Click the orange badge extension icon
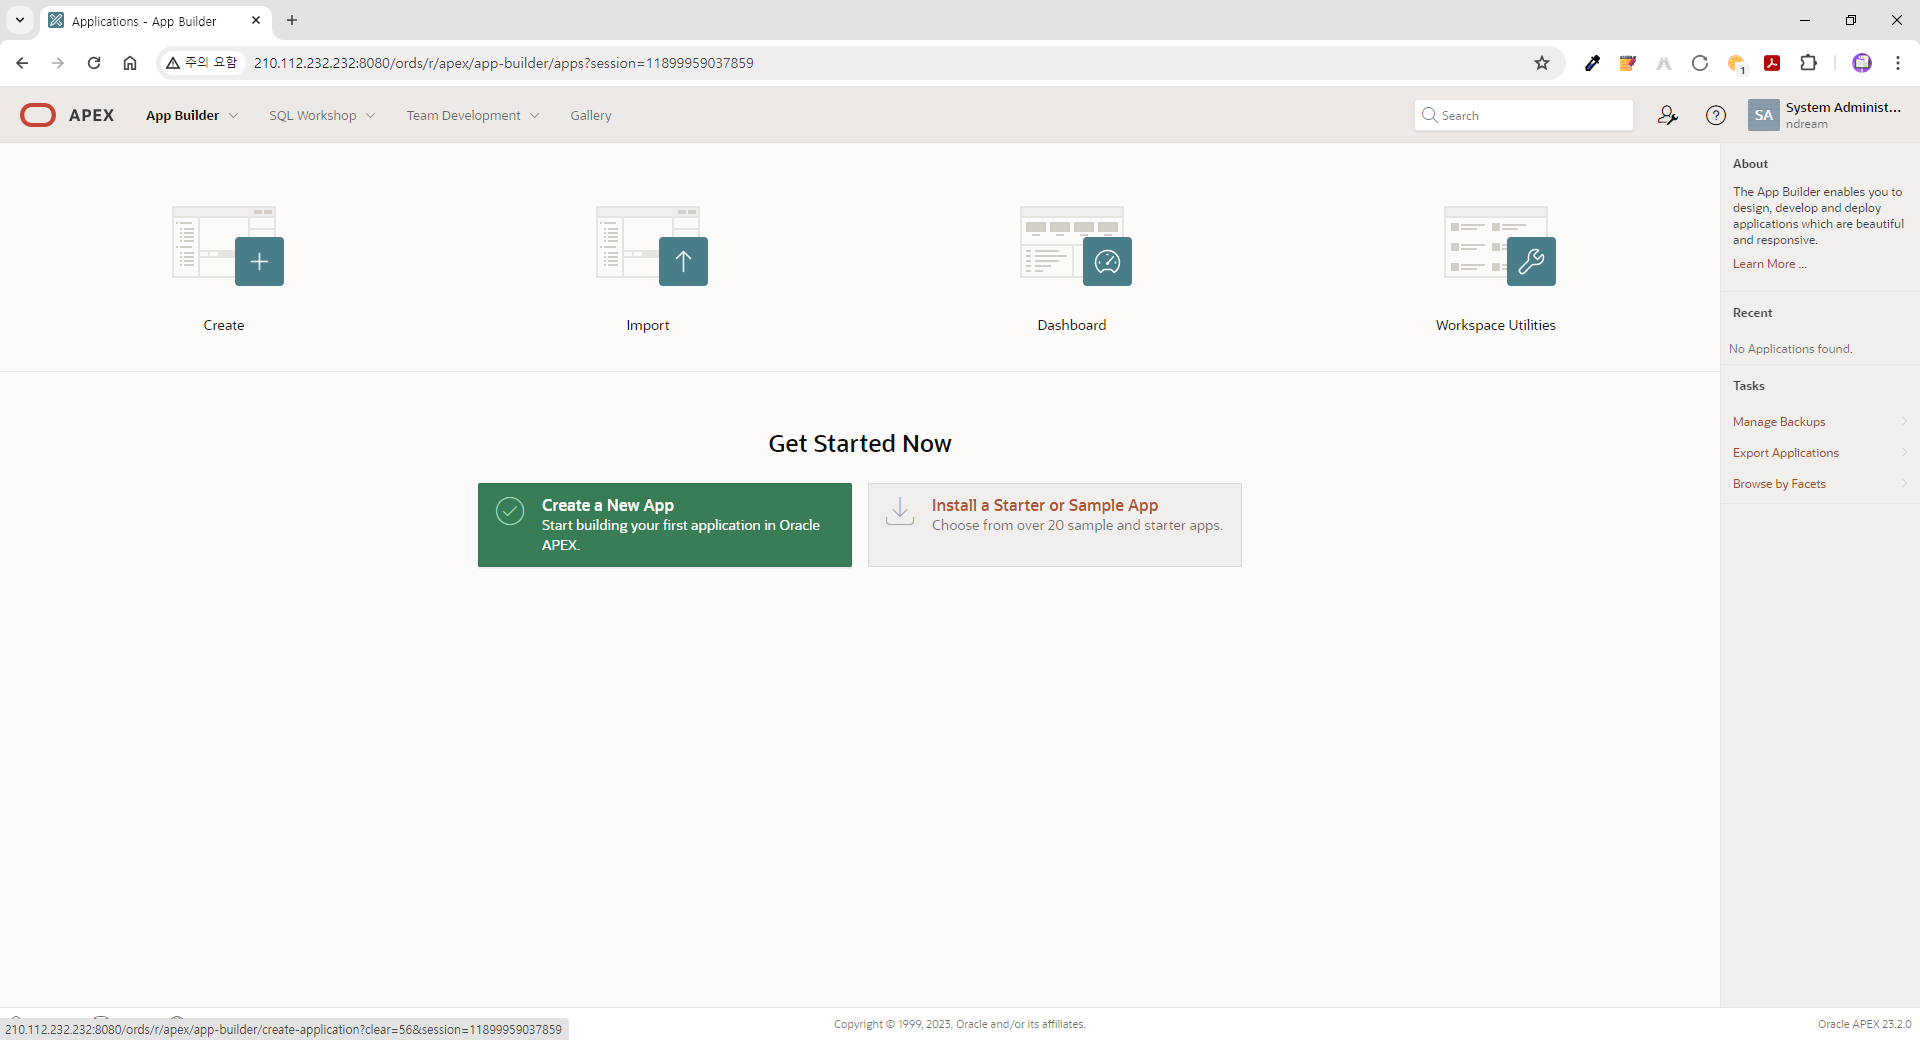This screenshot has width=1920, height=1040. click(x=1736, y=64)
